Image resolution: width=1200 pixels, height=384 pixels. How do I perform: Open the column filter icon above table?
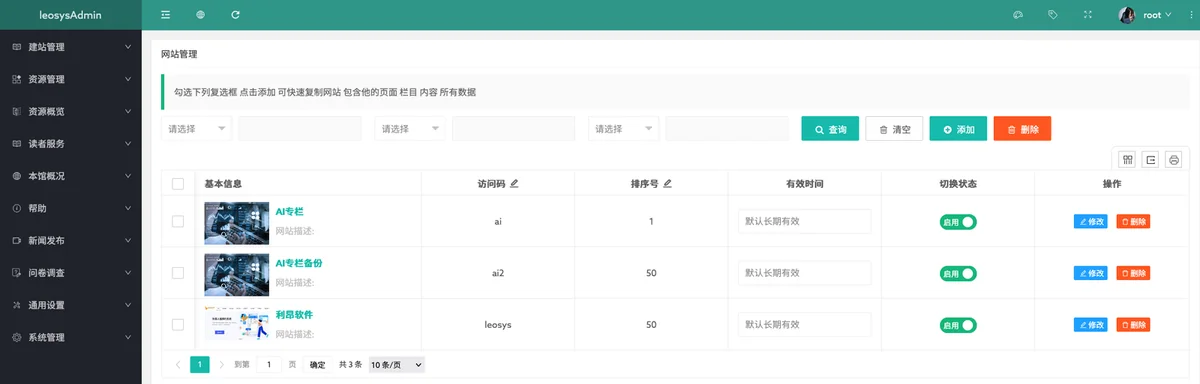pyautogui.click(x=1127, y=159)
